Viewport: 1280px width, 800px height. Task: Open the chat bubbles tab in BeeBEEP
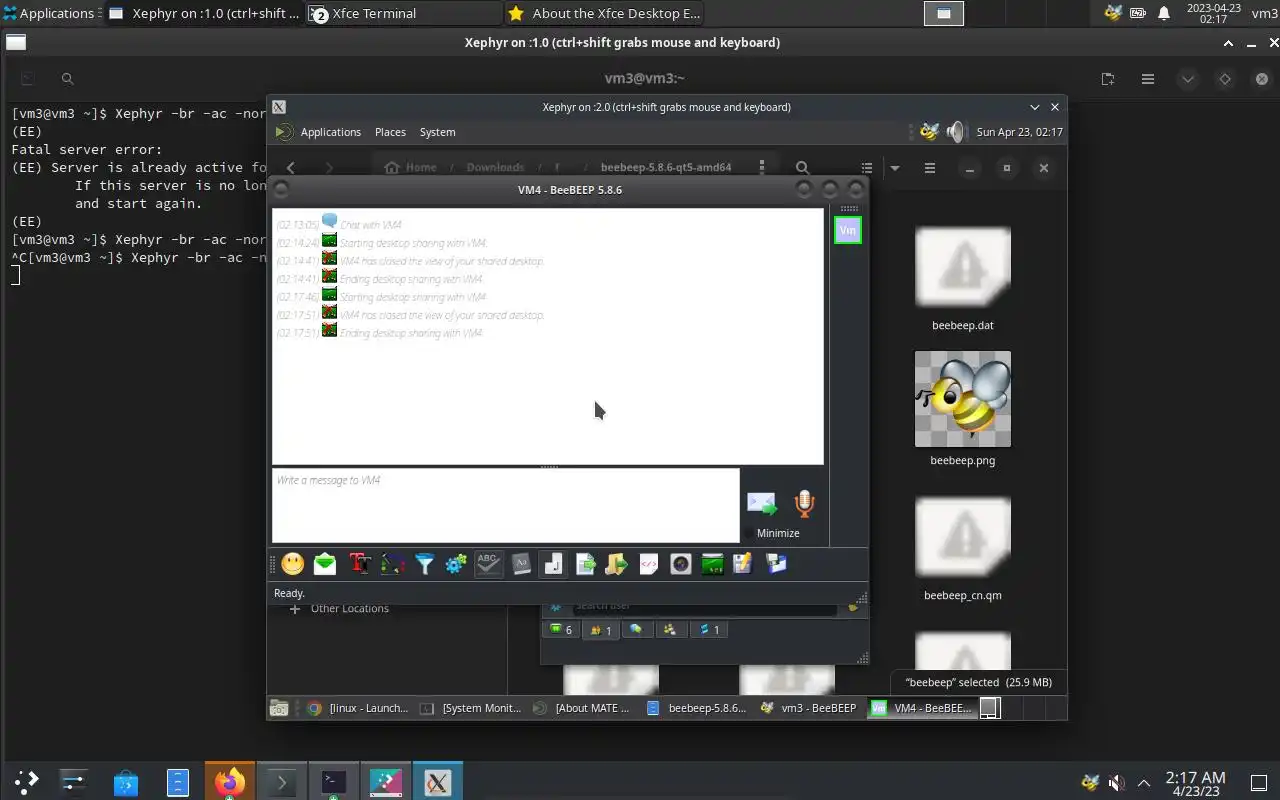coord(636,630)
